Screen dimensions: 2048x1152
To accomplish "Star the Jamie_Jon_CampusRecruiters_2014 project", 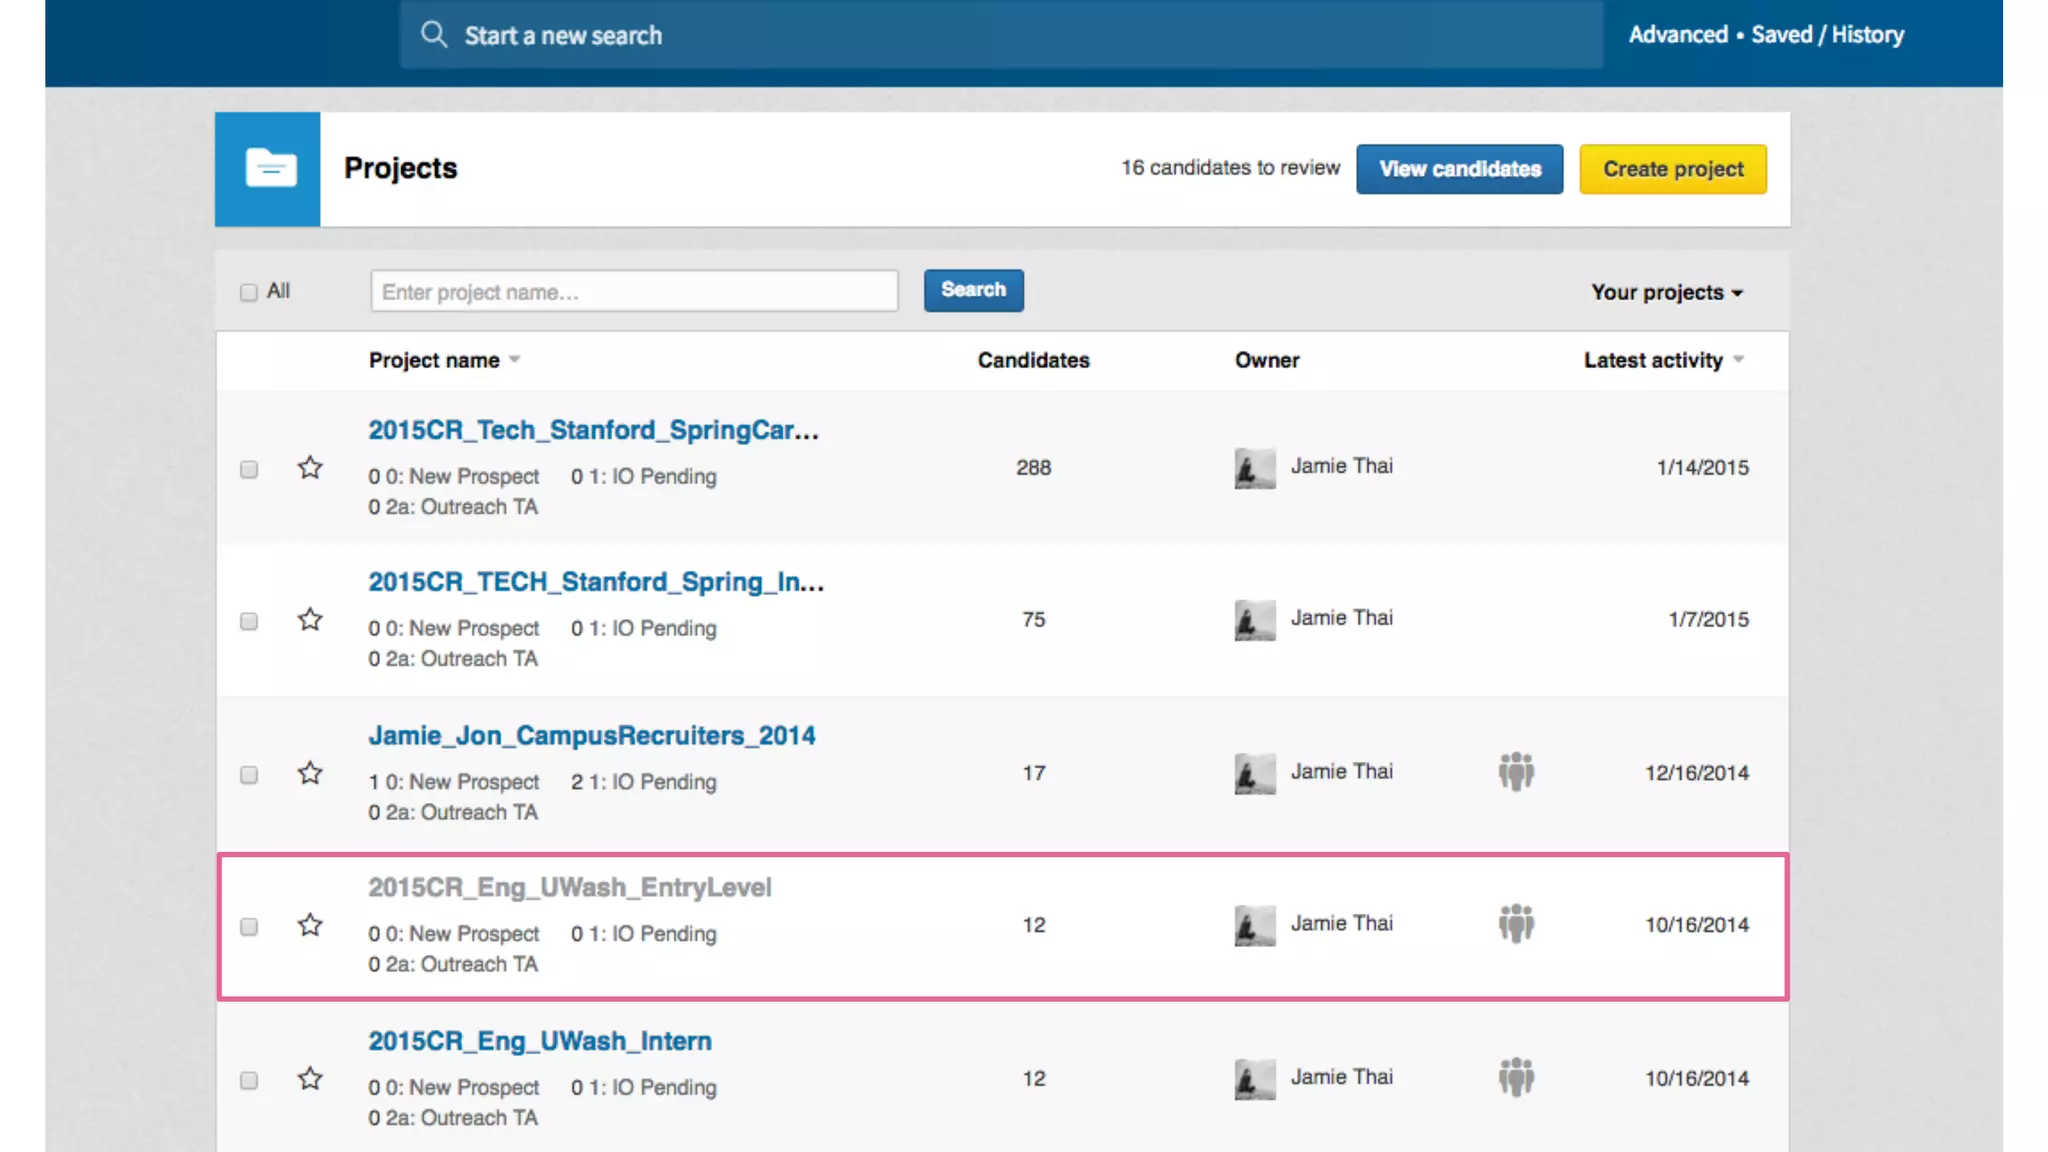I will coord(310,773).
